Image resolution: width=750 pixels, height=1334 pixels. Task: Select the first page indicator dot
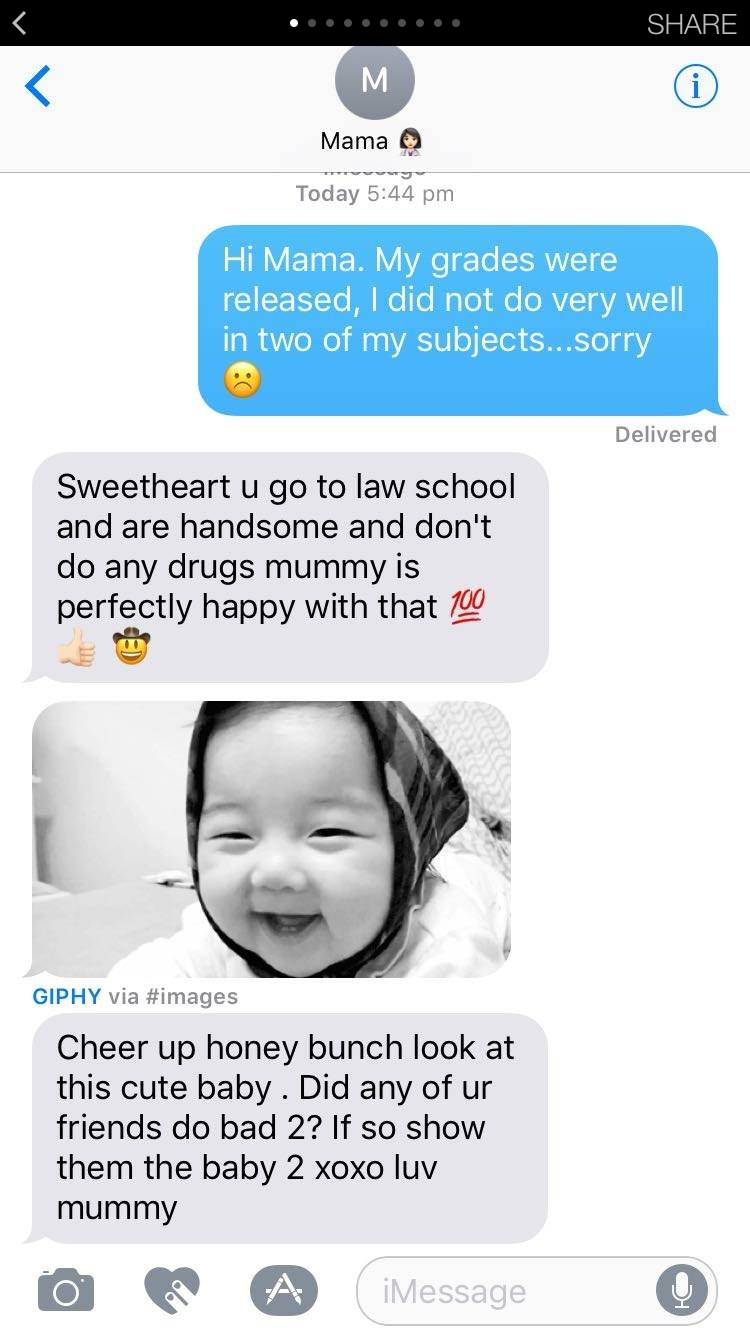[x=294, y=23]
